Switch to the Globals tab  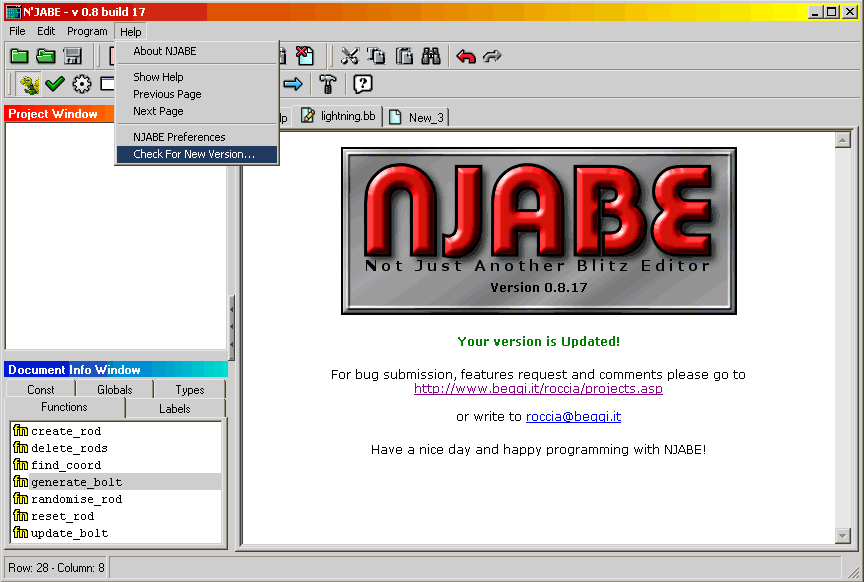point(115,390)
